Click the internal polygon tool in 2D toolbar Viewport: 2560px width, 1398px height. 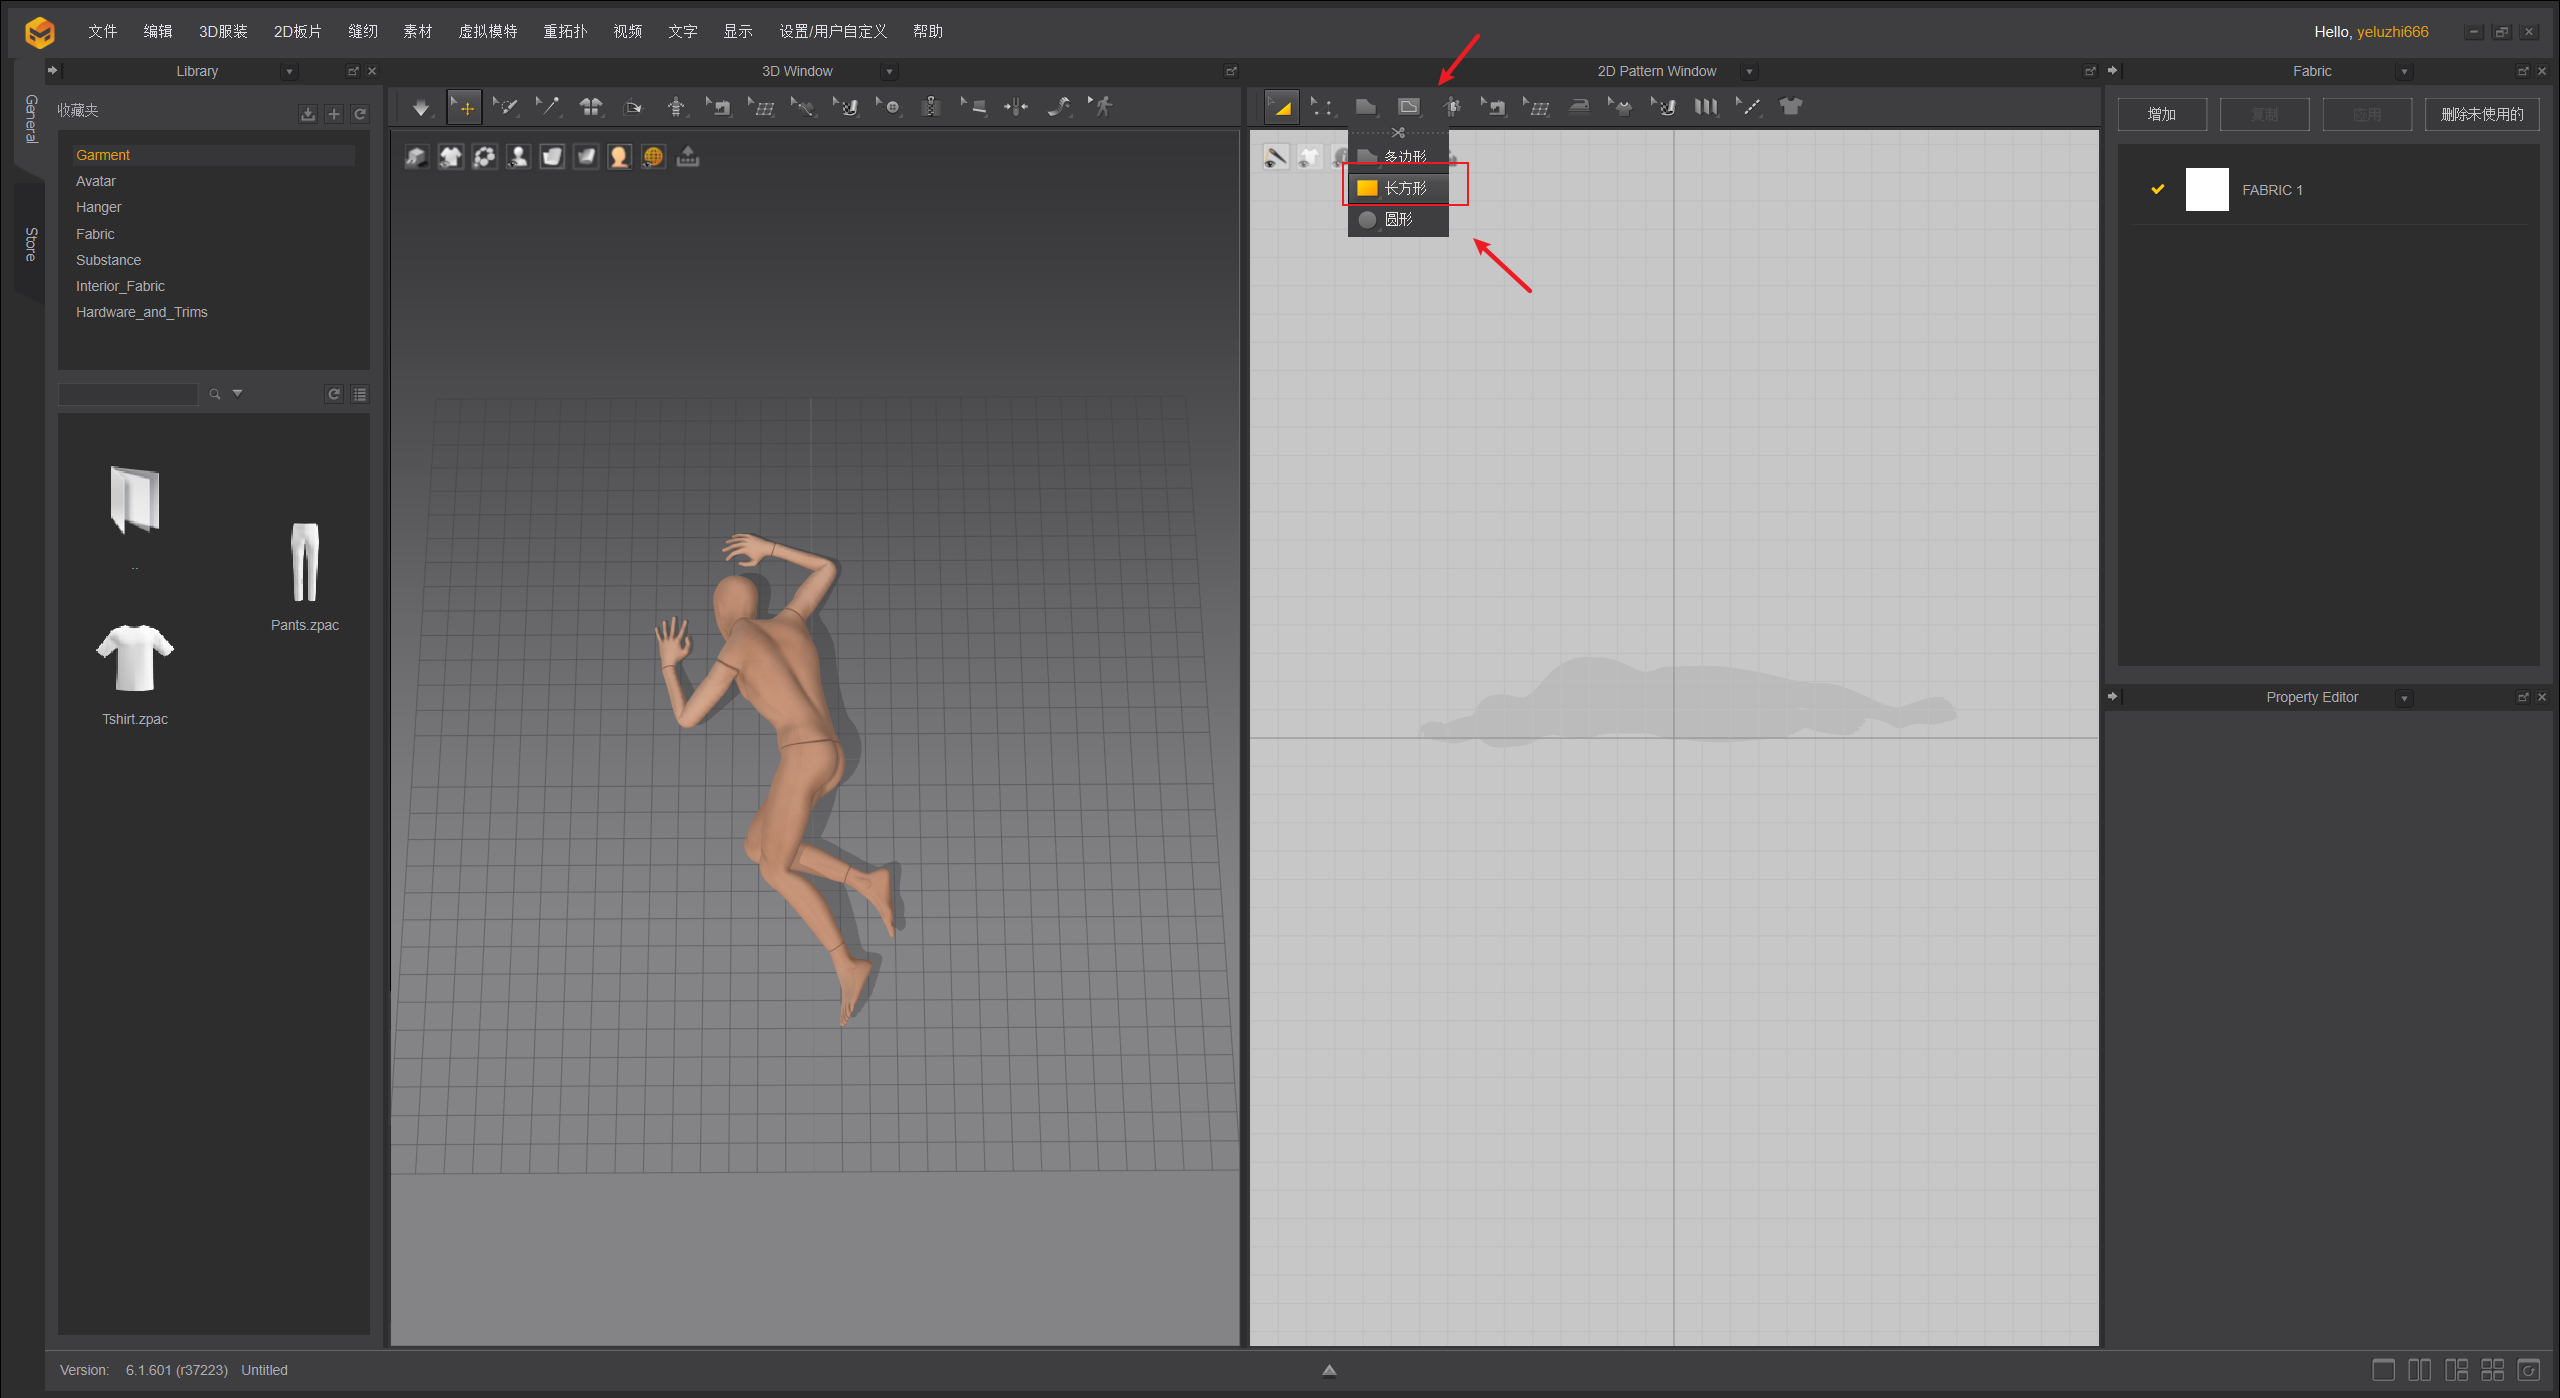1409,107
